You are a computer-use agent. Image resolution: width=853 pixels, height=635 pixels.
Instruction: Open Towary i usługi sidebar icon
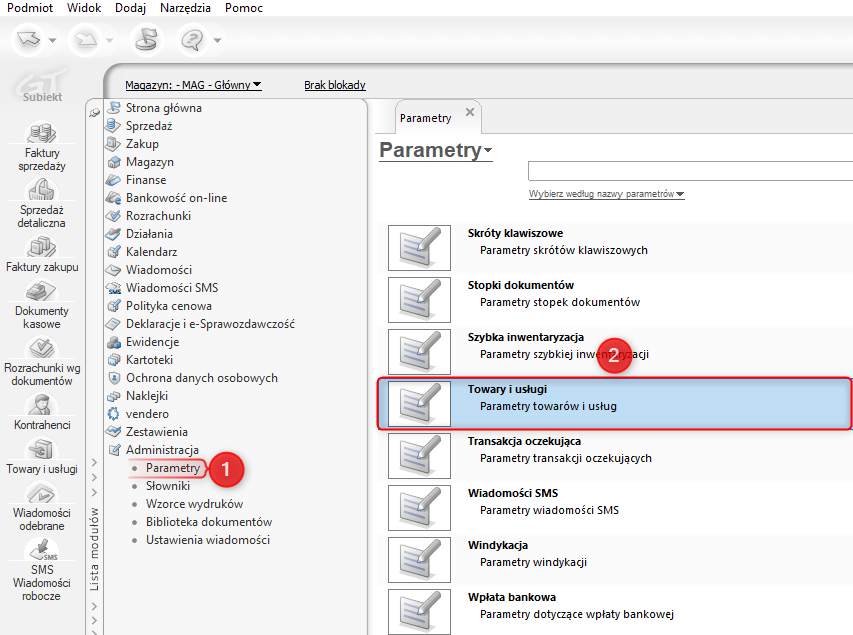coord(42,449)
